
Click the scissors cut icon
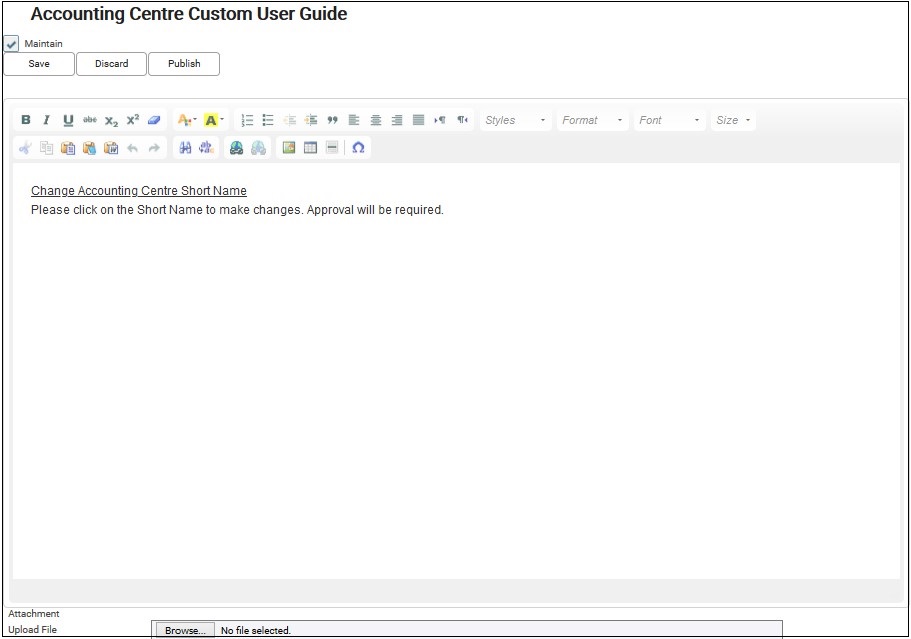pos(25,148)
